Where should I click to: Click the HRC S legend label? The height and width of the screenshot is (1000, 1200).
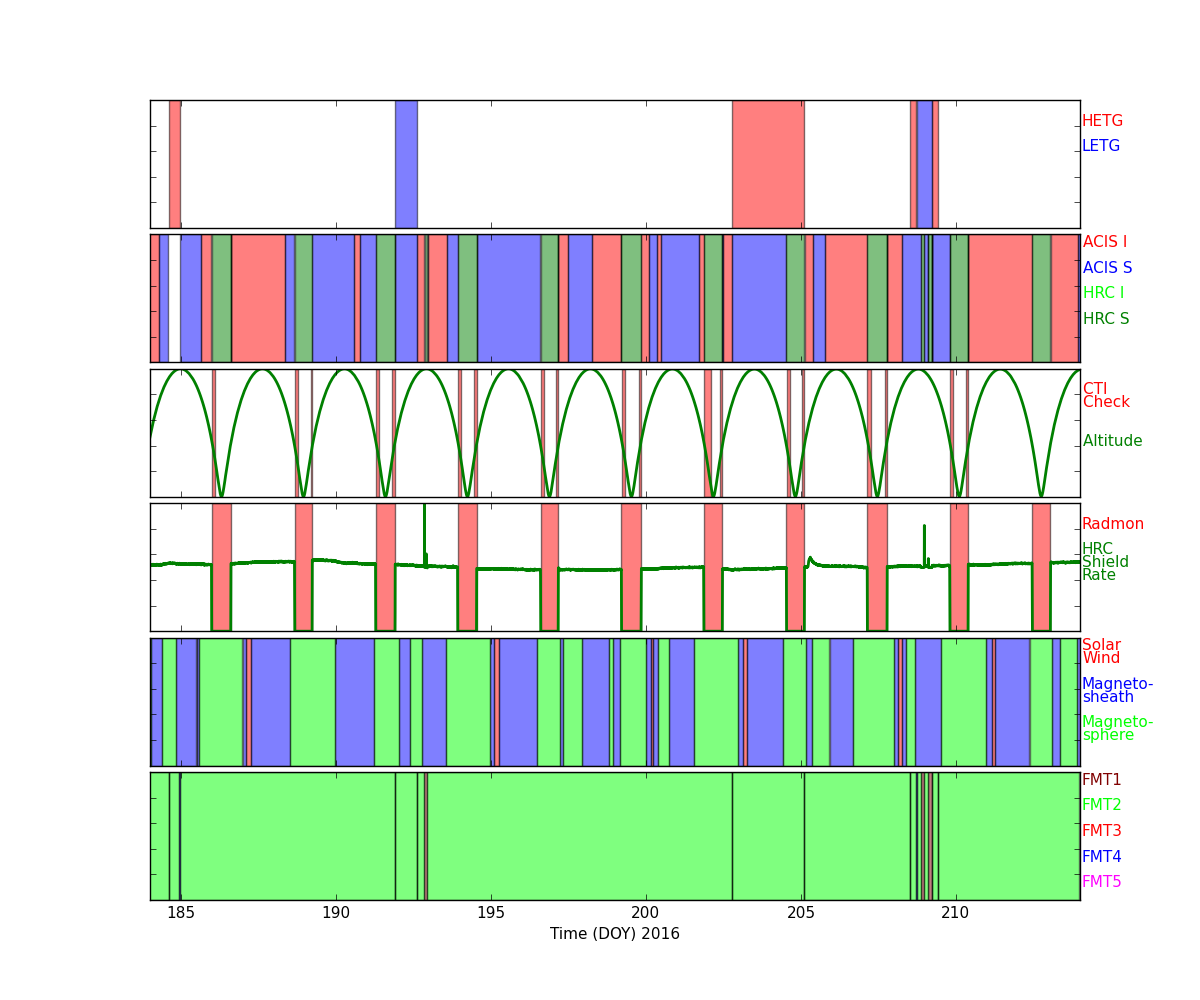point(1105,319)
